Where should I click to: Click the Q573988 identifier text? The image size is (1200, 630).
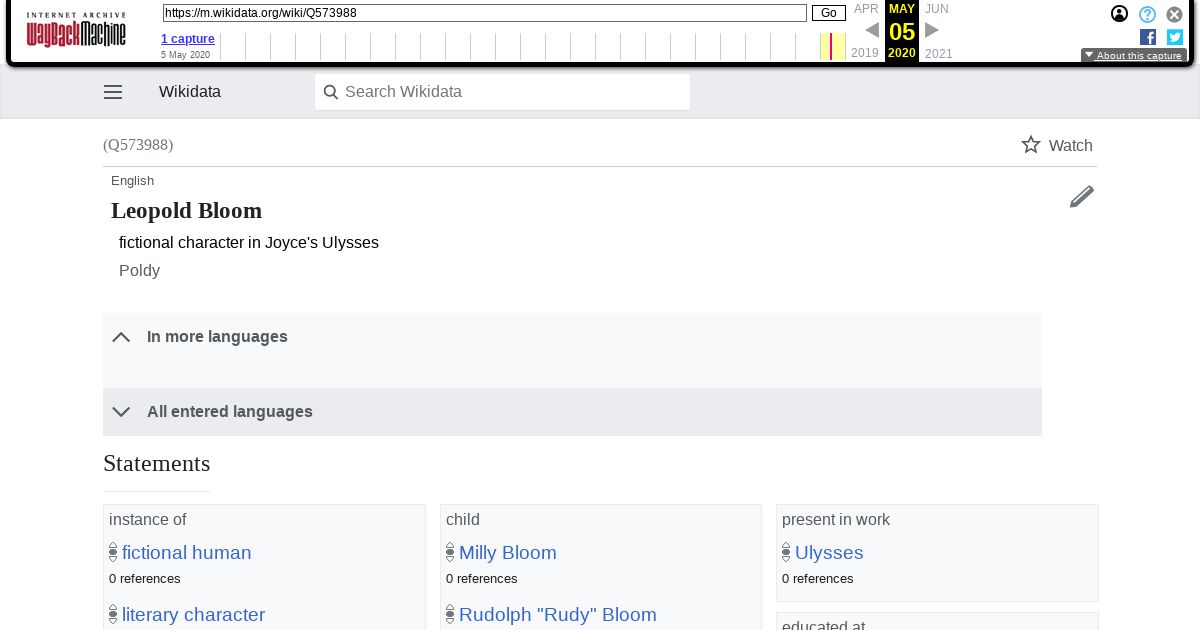(x=138, y=145)
